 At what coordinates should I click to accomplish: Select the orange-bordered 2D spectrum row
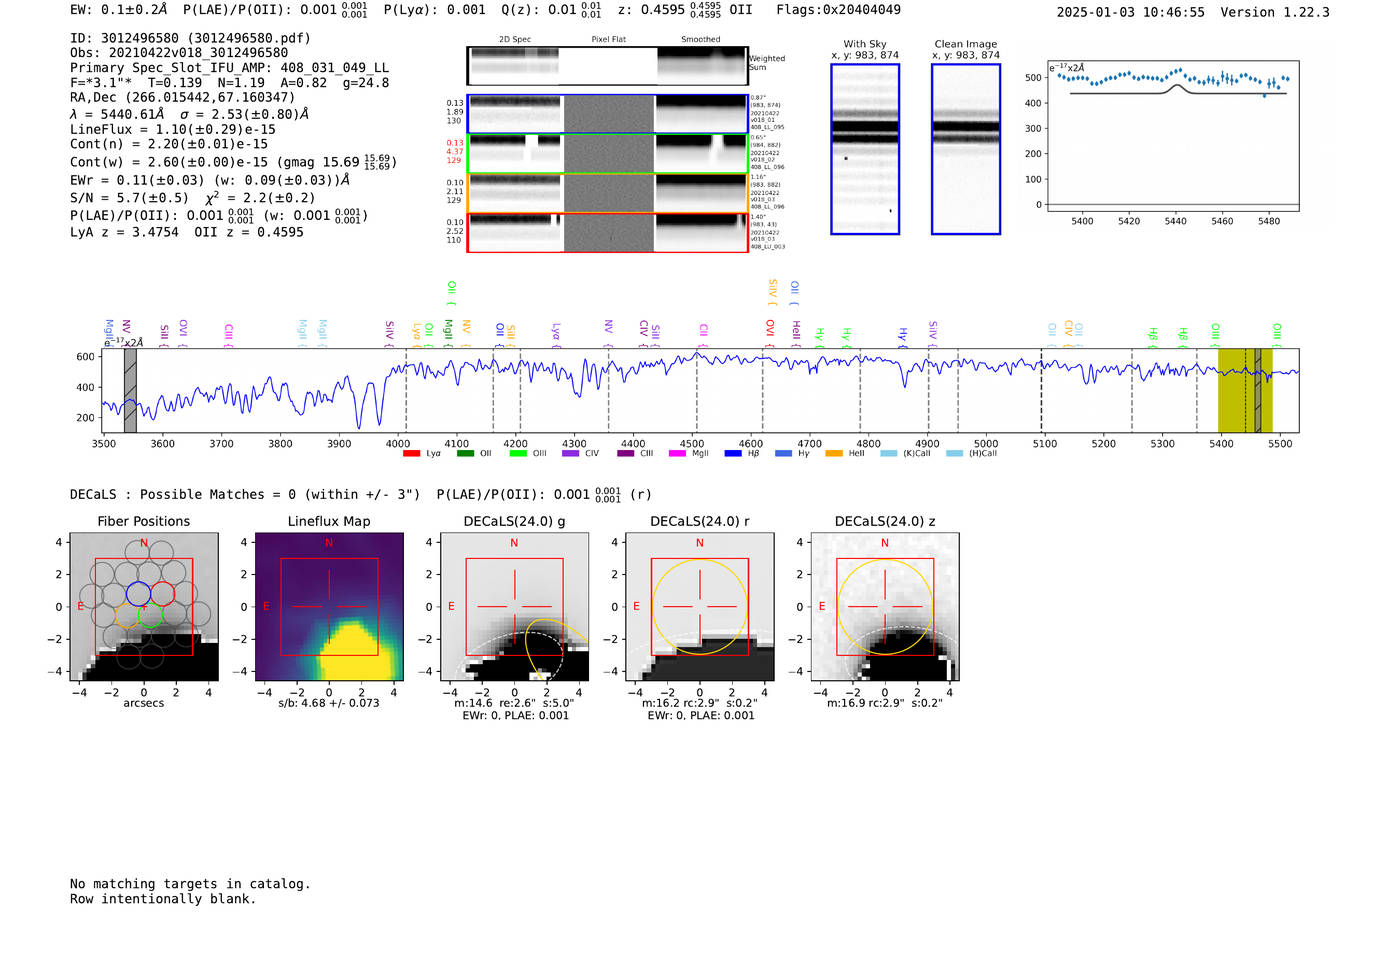(x=607, y=193)
